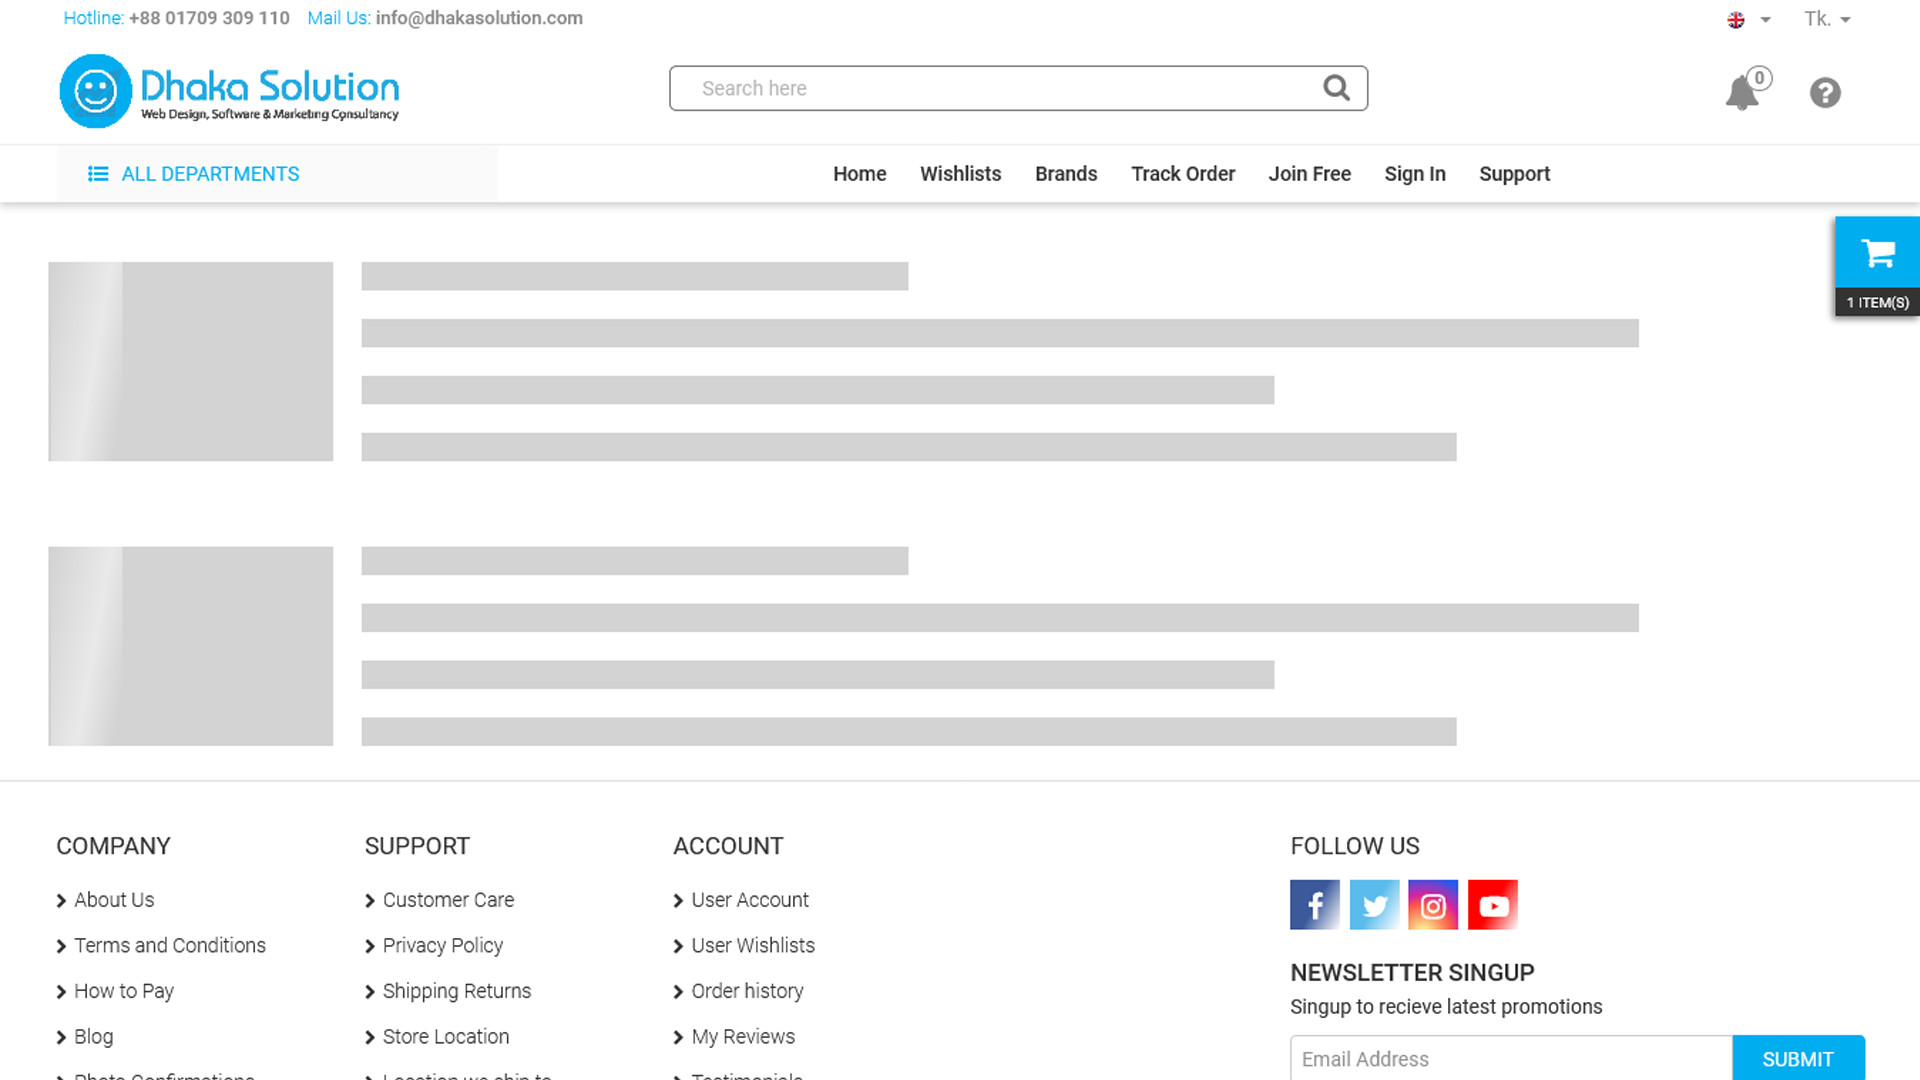The width and height of the screenshot is (1920, 1080).
Task: Open Brands in navigation
Action: pyautogui.click(x=1066, y=174)
